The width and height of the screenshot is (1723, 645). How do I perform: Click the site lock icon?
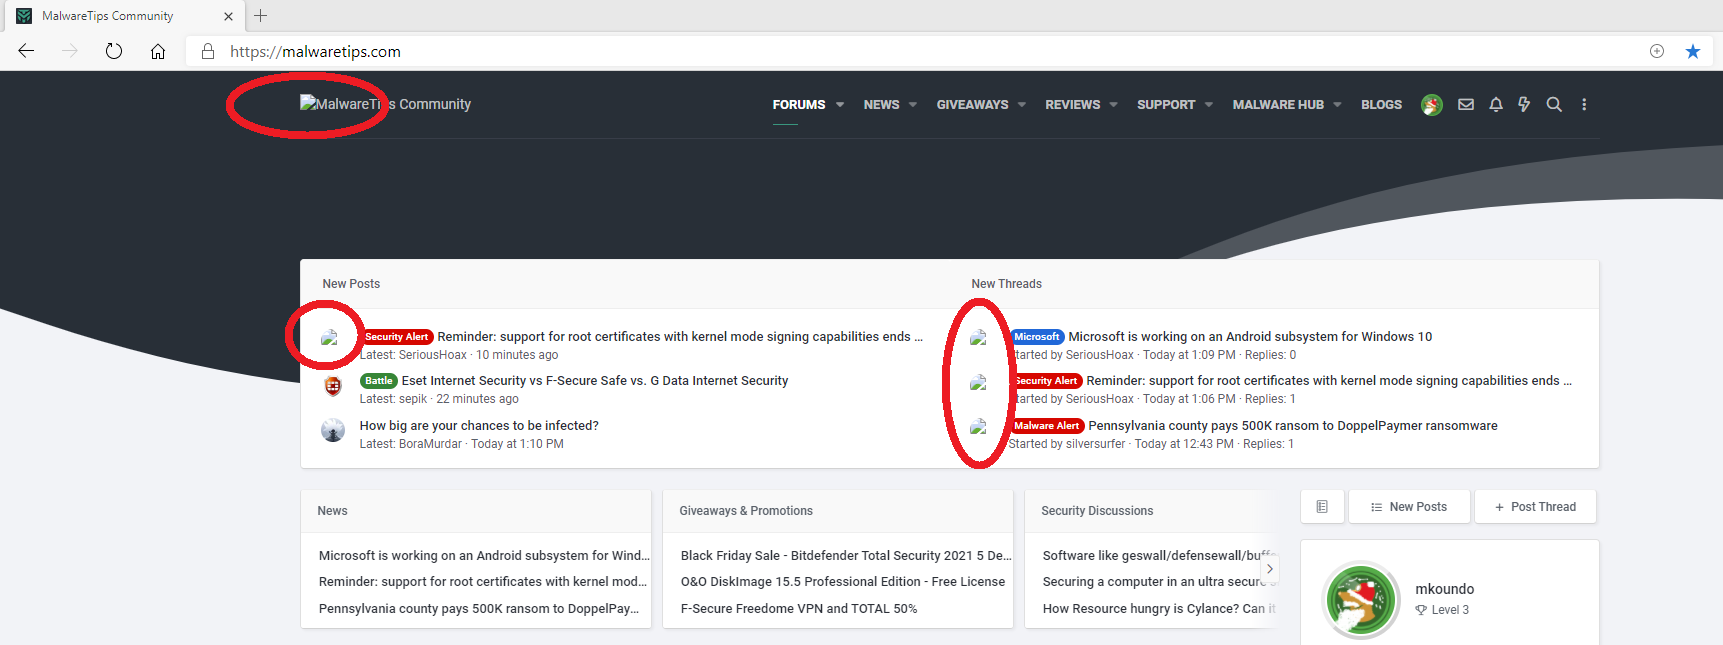208,51
